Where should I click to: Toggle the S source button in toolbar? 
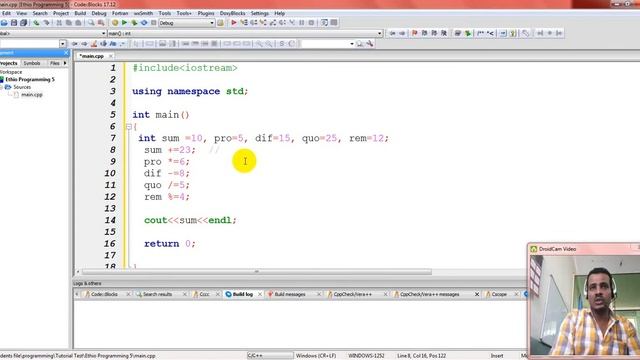282,44
